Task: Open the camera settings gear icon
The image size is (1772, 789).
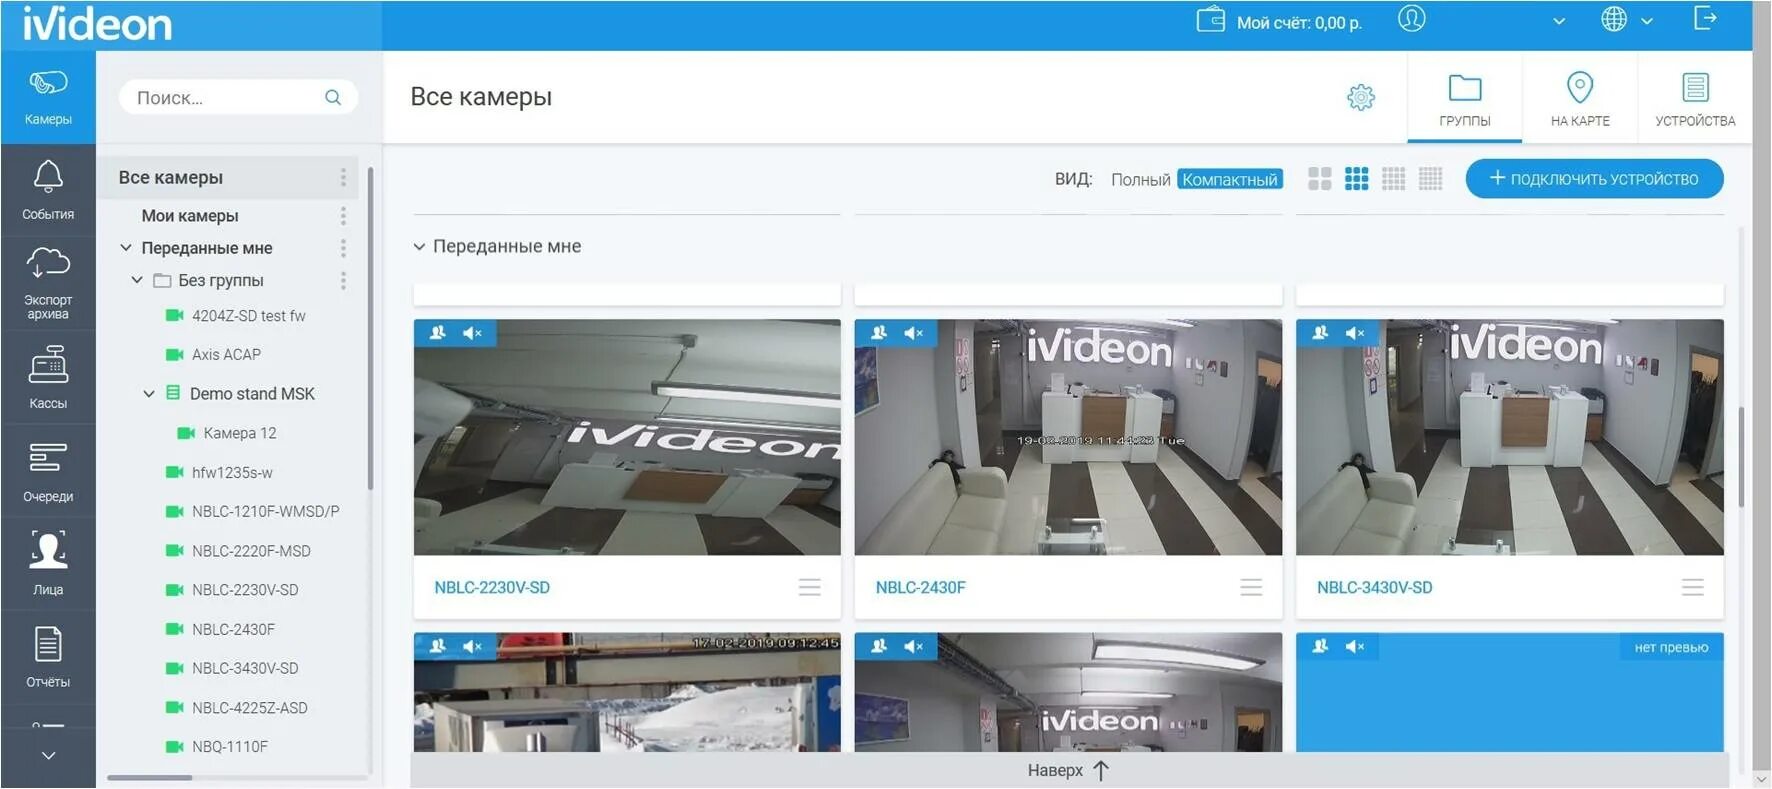Action: click(x=1361, y=97)
